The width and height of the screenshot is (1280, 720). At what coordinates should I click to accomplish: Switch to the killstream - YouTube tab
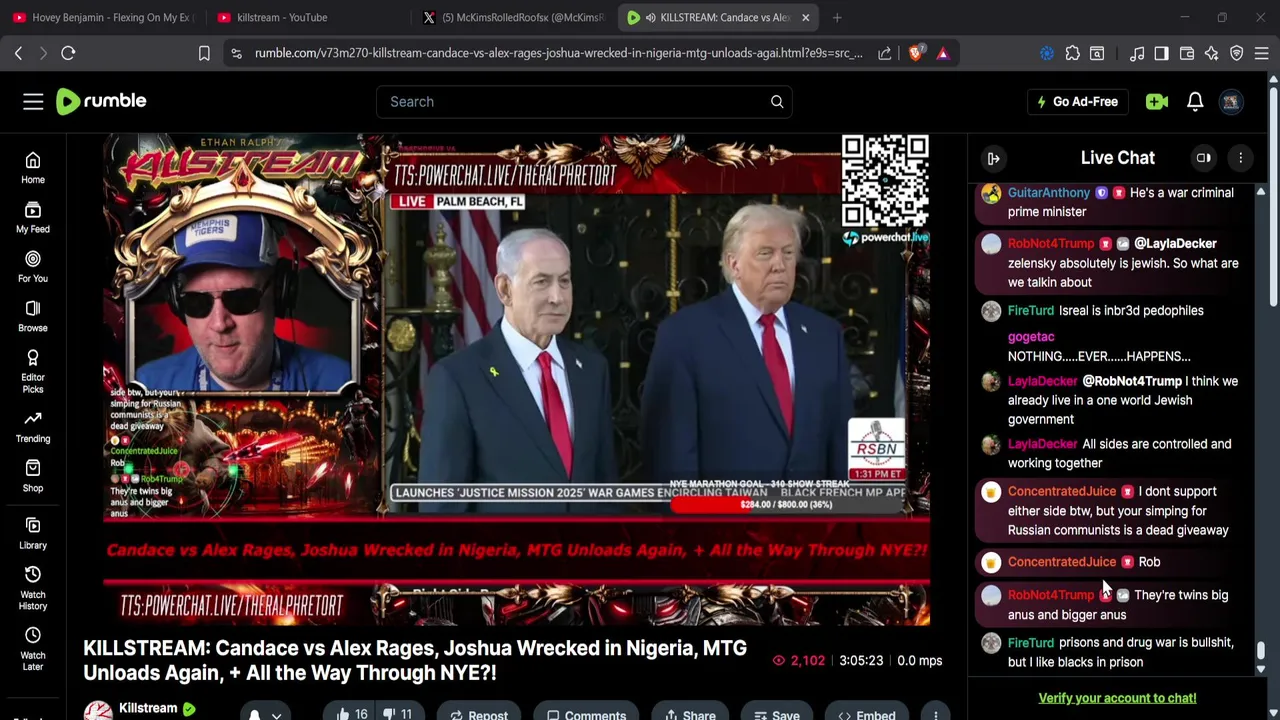coord(307,17)
